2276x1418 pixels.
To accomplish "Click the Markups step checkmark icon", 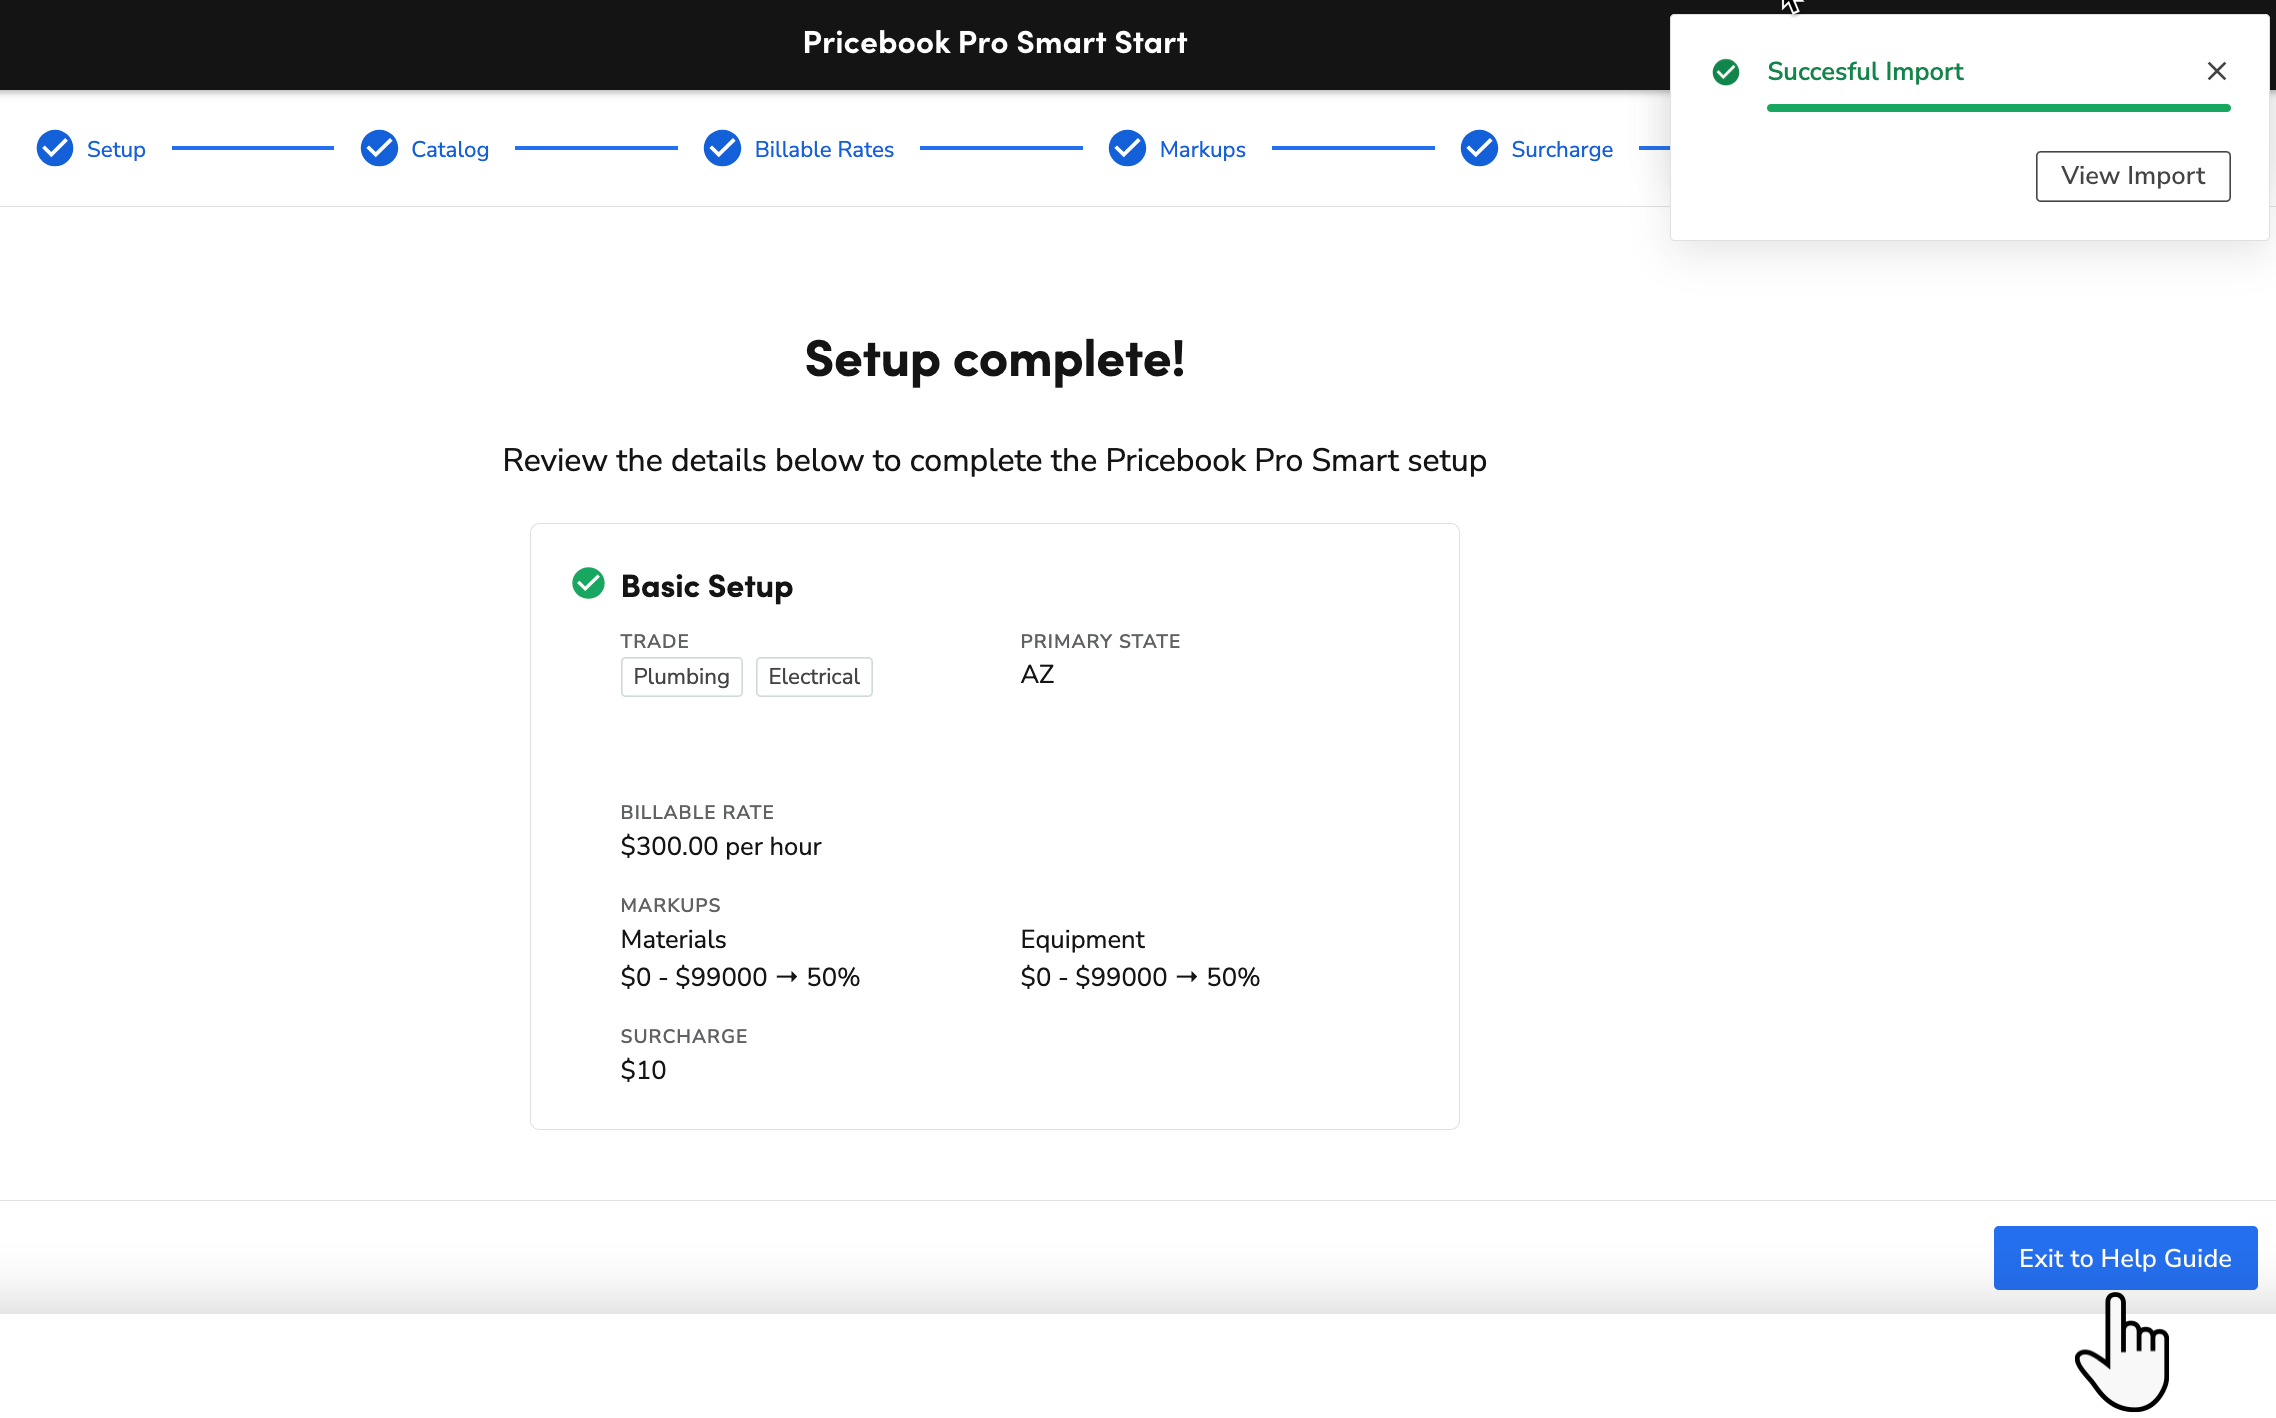I will pyautogui.click(x=1127, y=148).
